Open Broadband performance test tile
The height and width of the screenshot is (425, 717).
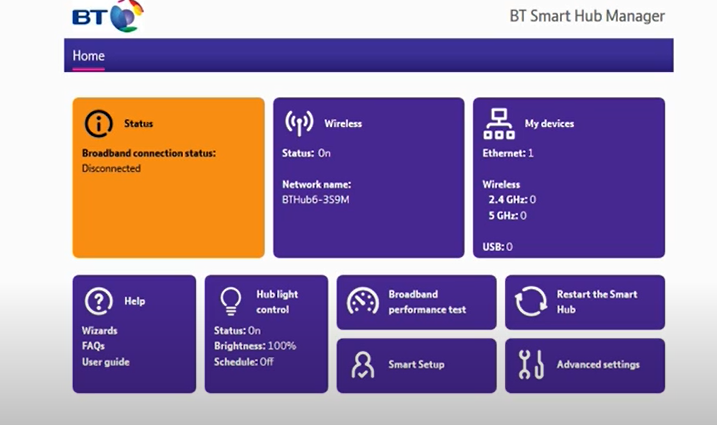[x=427, y=302]
